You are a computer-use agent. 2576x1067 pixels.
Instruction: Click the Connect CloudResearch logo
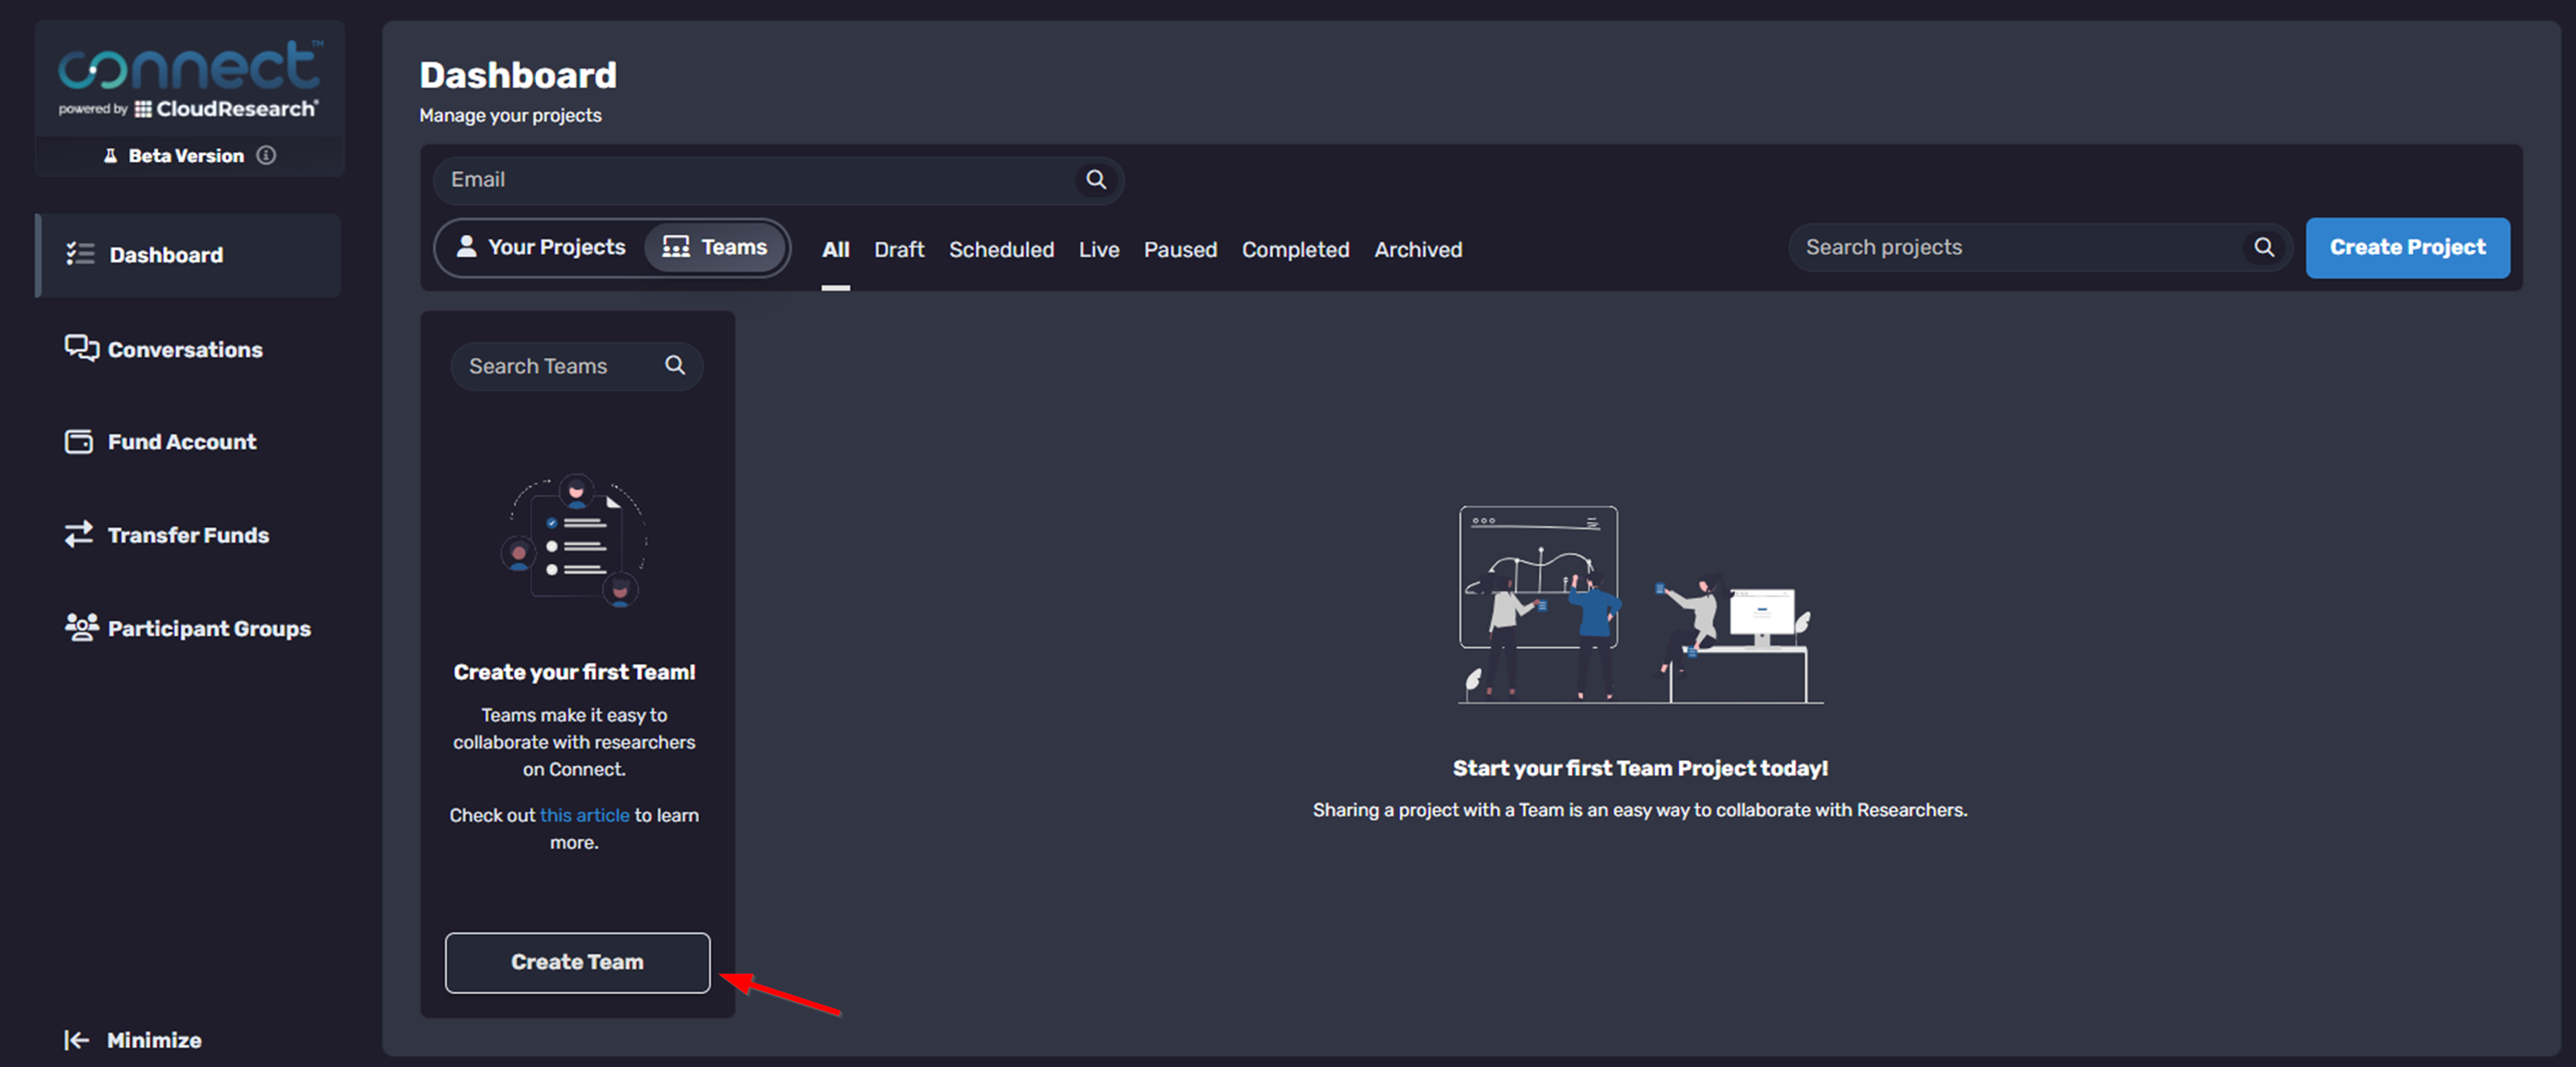tap(190, 79)
